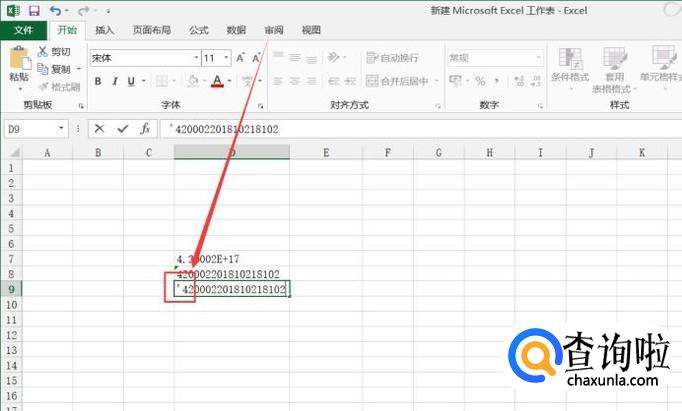Switch to the Page Layout (页面布局) tab

[x=151, y=30]
